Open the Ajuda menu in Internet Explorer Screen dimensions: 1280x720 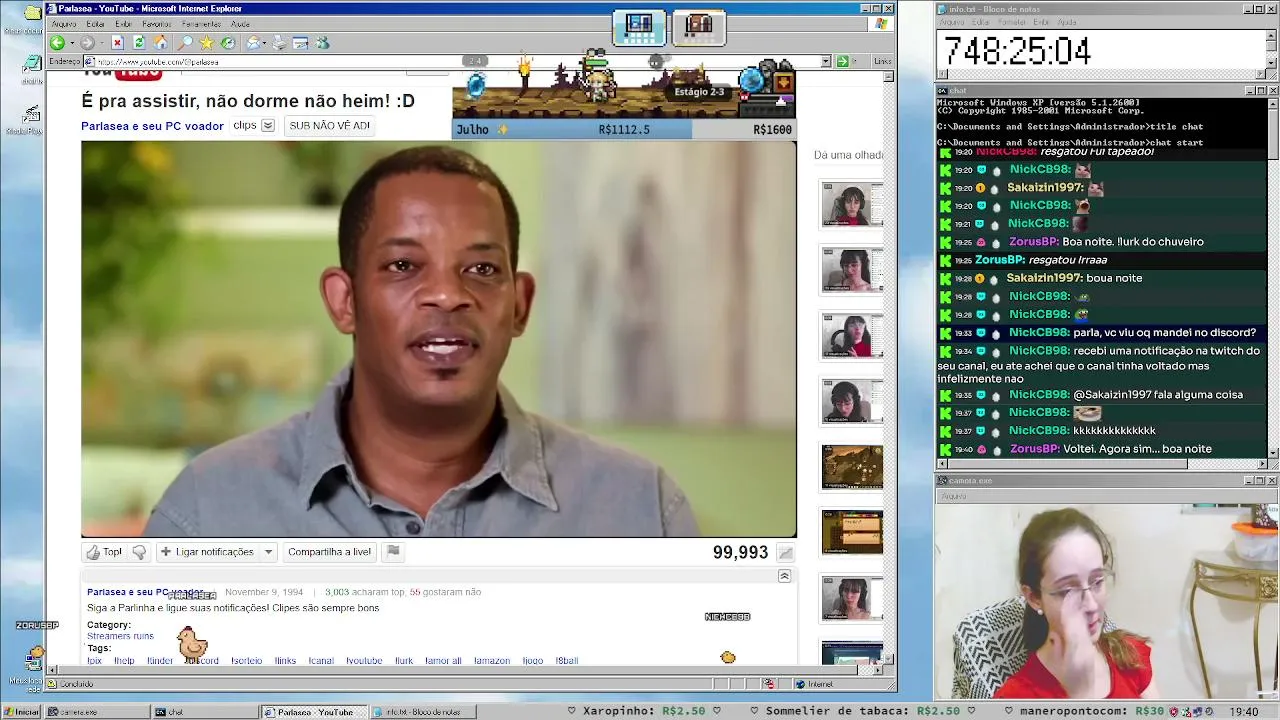(240, 24)
